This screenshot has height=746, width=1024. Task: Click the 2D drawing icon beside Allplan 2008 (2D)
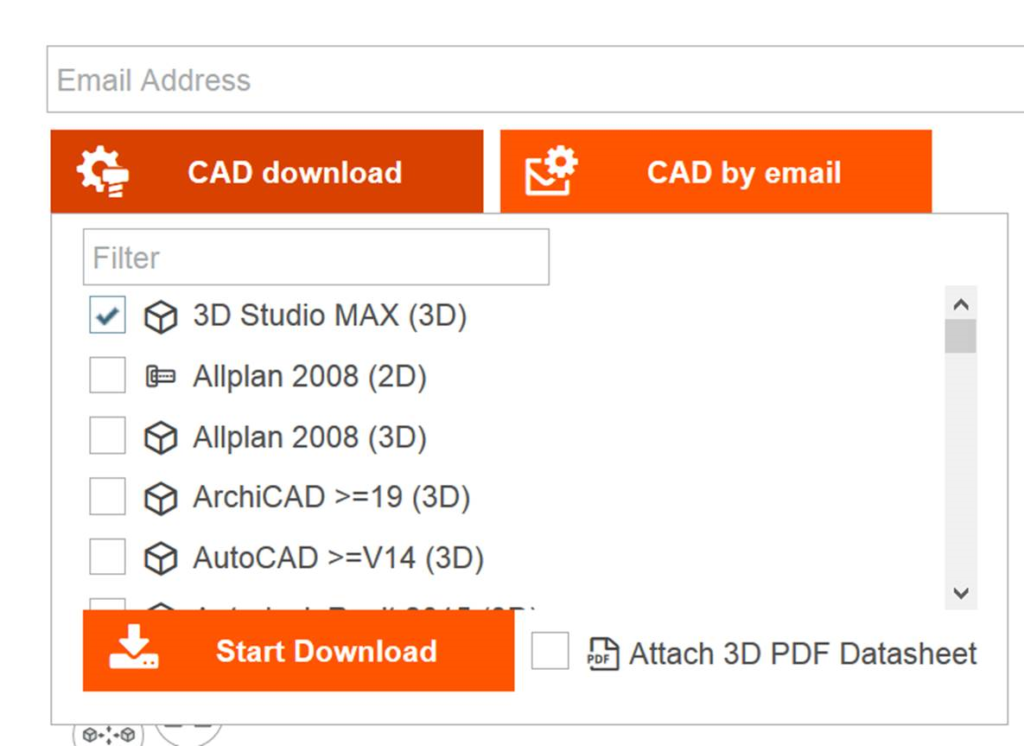pyautogui.click(x=160, y=376)
